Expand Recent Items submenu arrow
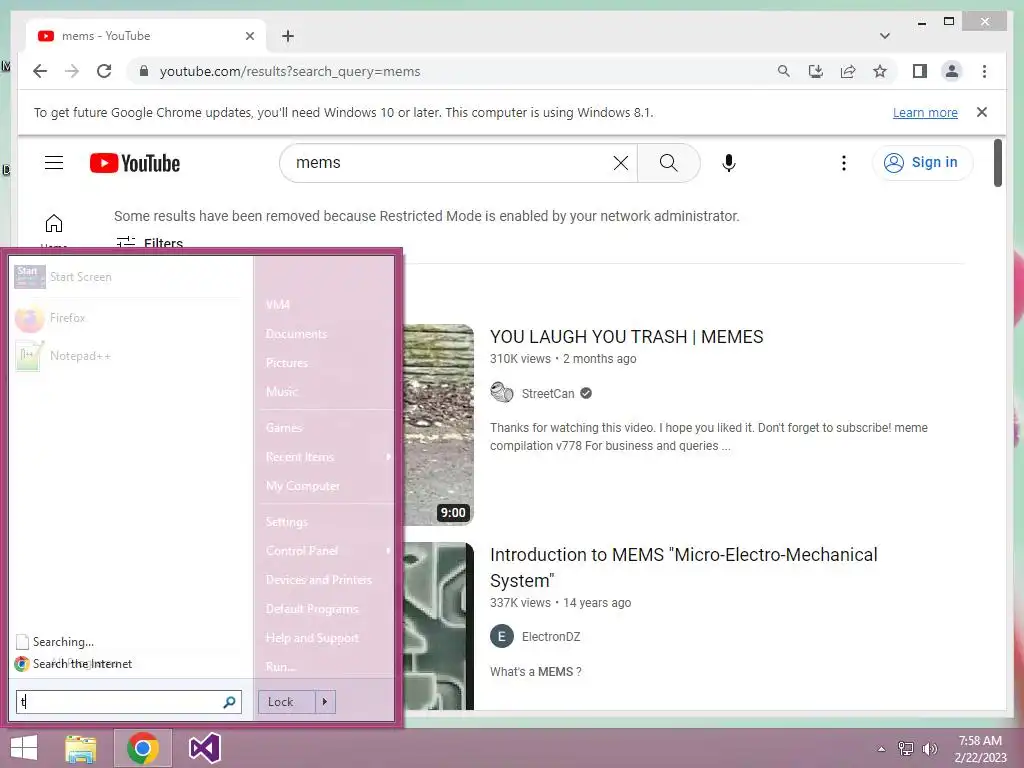This screenshot has height=768, width=1024. tap(388, 457)
